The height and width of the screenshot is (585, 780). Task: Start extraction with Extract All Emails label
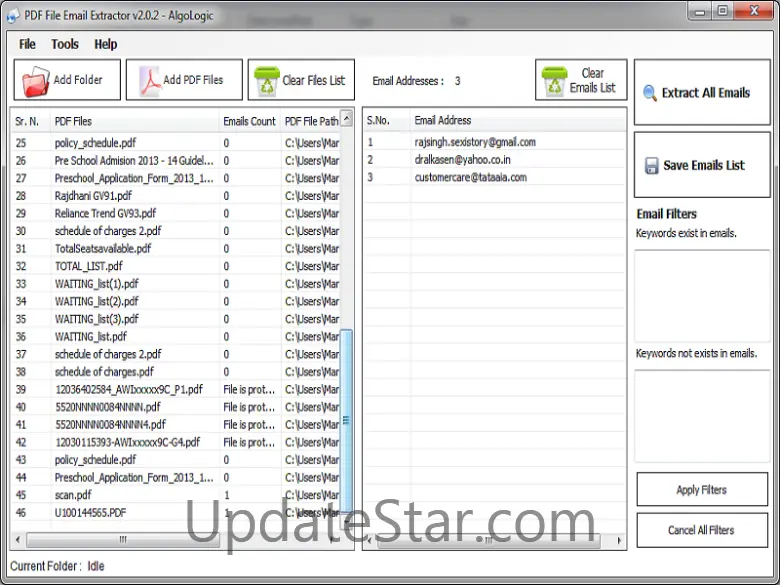pos(705,93)
